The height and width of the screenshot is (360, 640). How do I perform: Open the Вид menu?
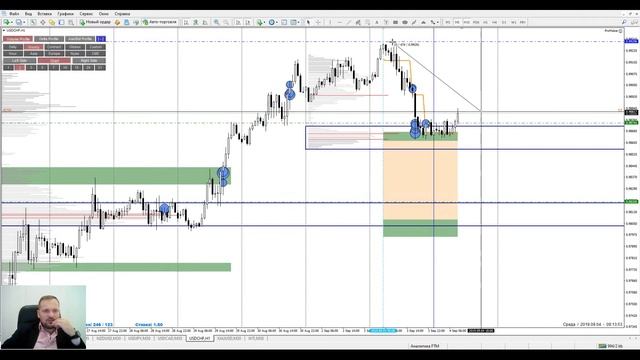pos(29,14)
